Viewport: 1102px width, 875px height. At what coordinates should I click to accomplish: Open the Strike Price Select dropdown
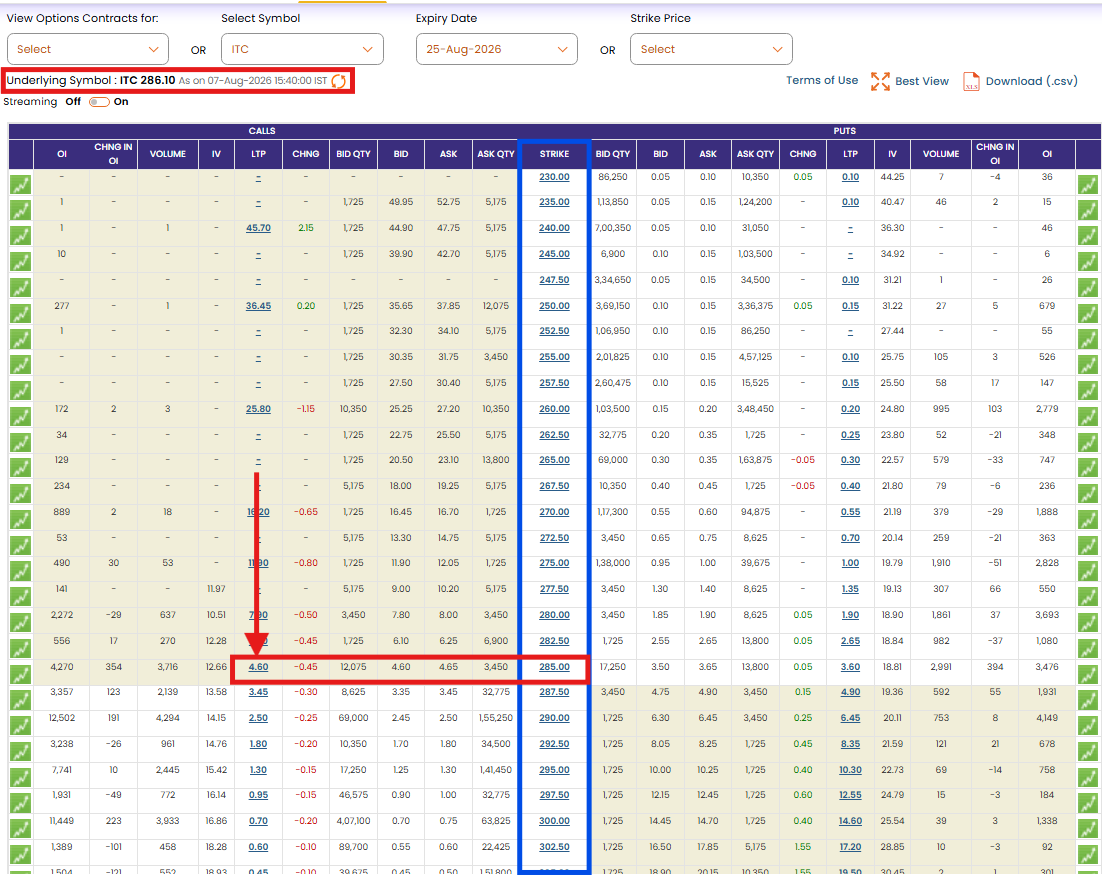coord(711,49)
